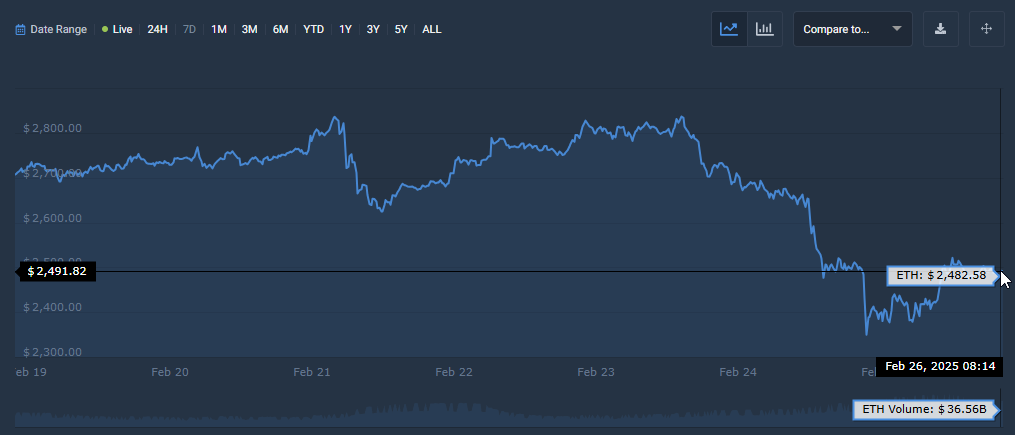Switch to candlestick bar chart view
The image size is (1015, 435).
coord(765,29)
